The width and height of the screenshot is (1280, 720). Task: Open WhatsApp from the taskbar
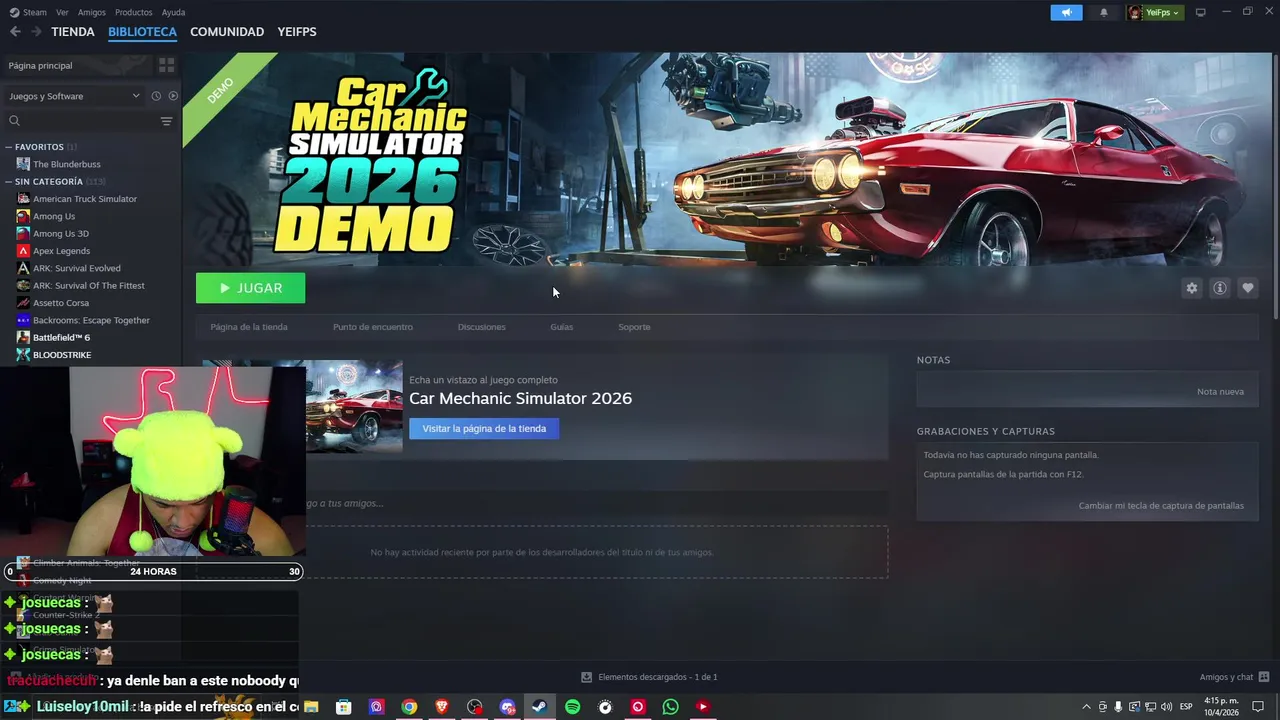coord(670,707)
